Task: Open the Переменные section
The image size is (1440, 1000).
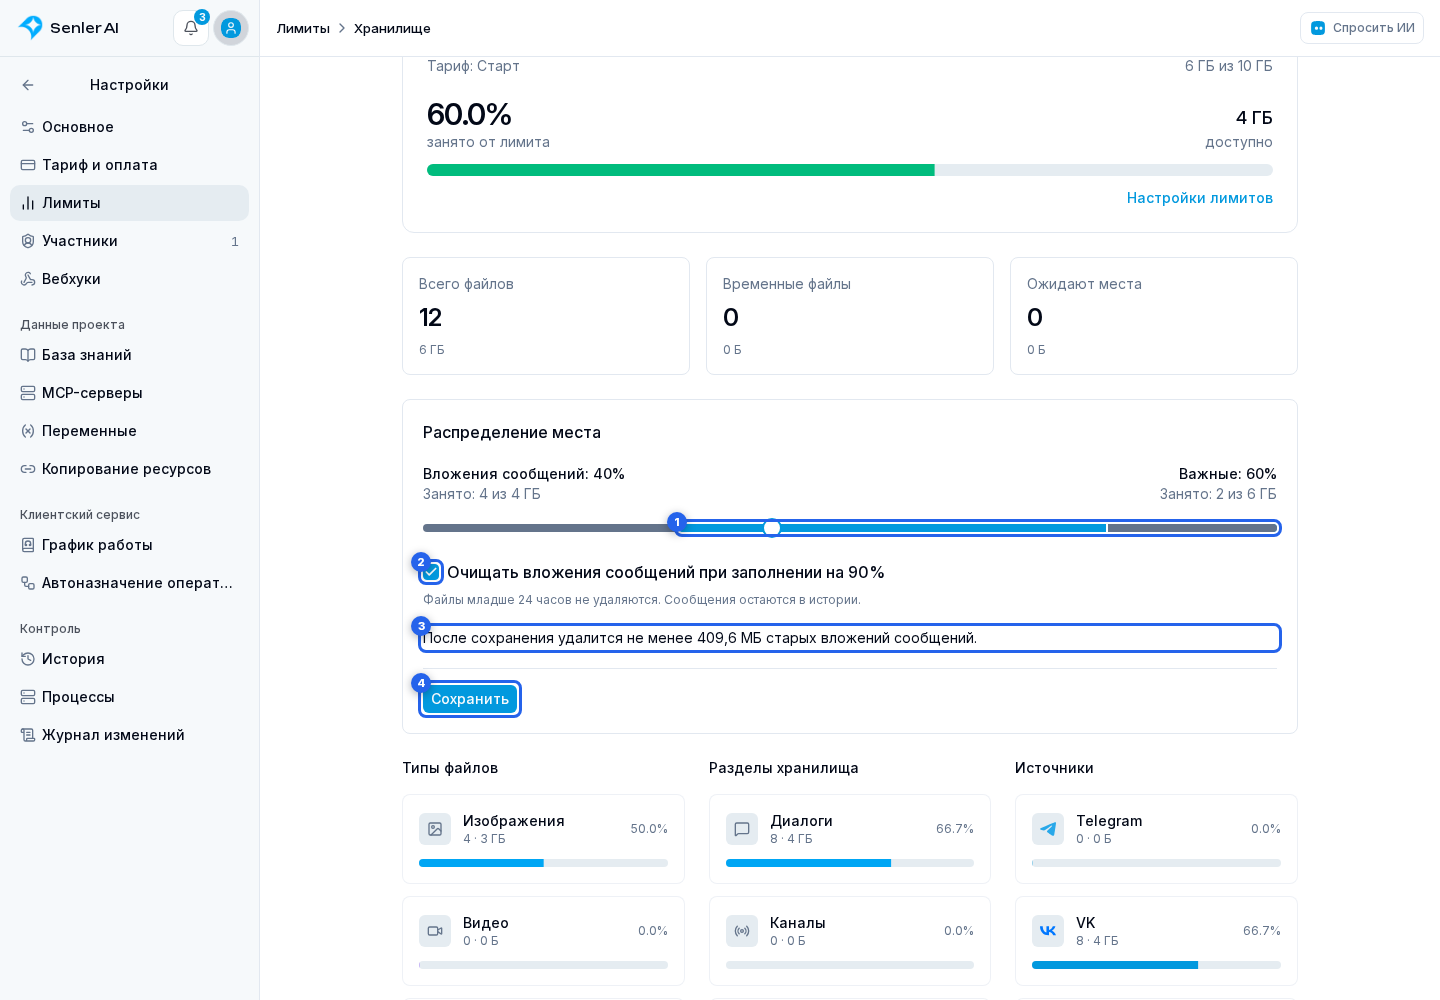Action: [x=129, y=431]
